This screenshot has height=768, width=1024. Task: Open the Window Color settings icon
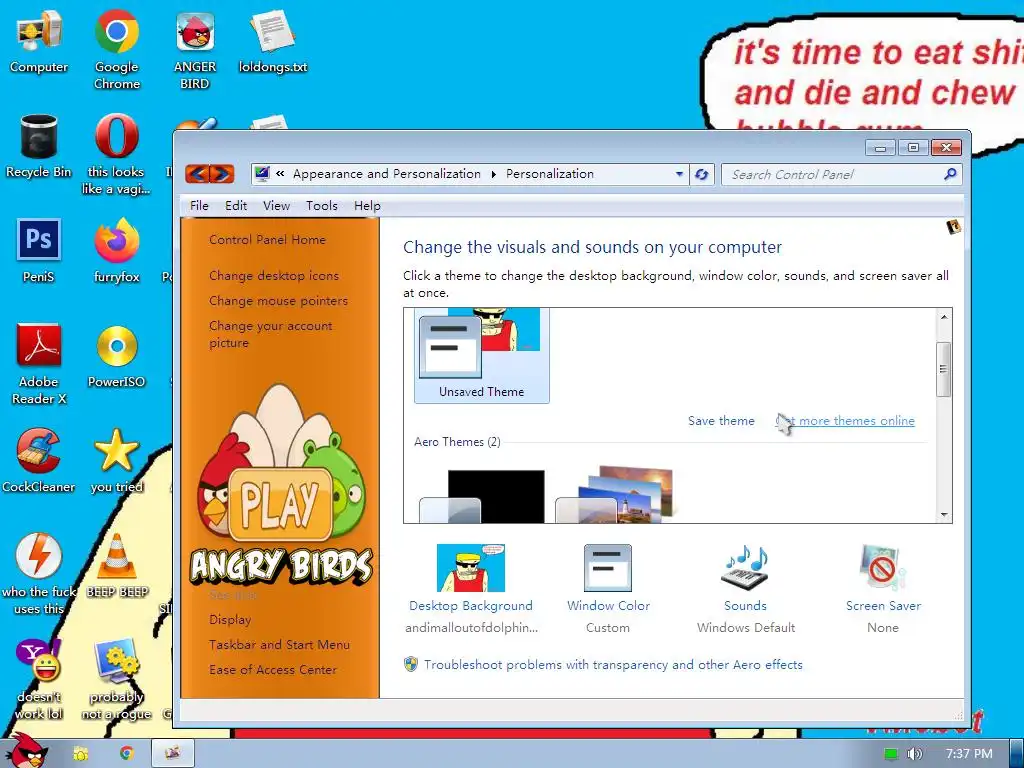click(x=608, y=568)
